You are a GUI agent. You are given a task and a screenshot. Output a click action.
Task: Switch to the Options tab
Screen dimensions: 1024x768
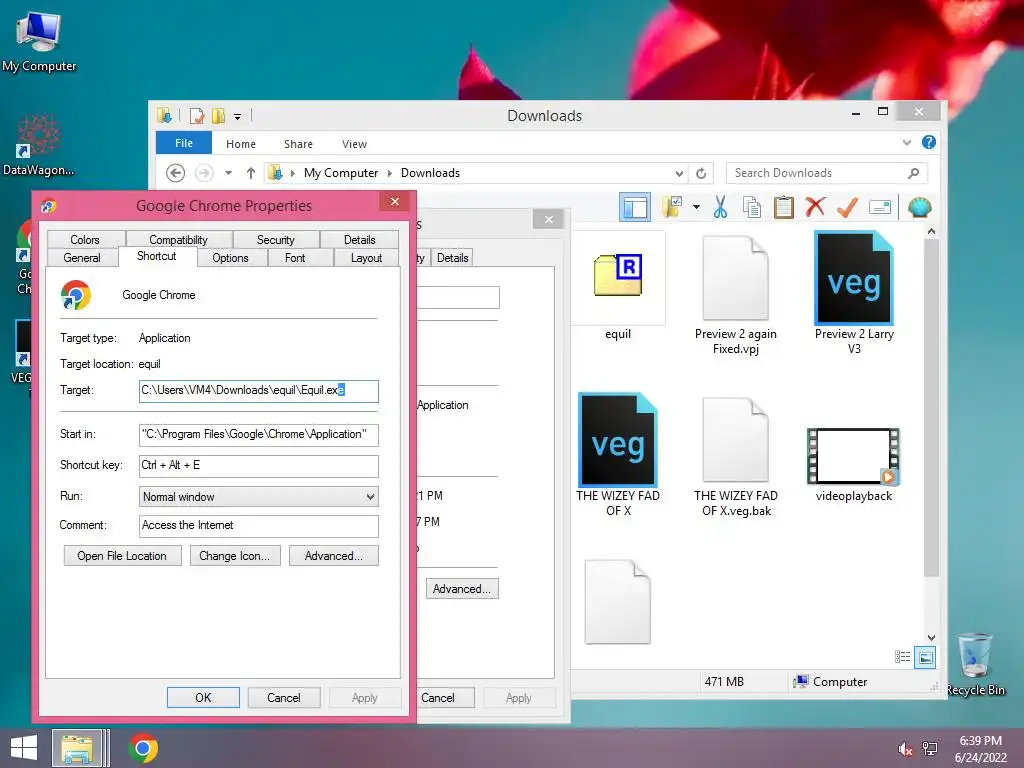[231, 258]
